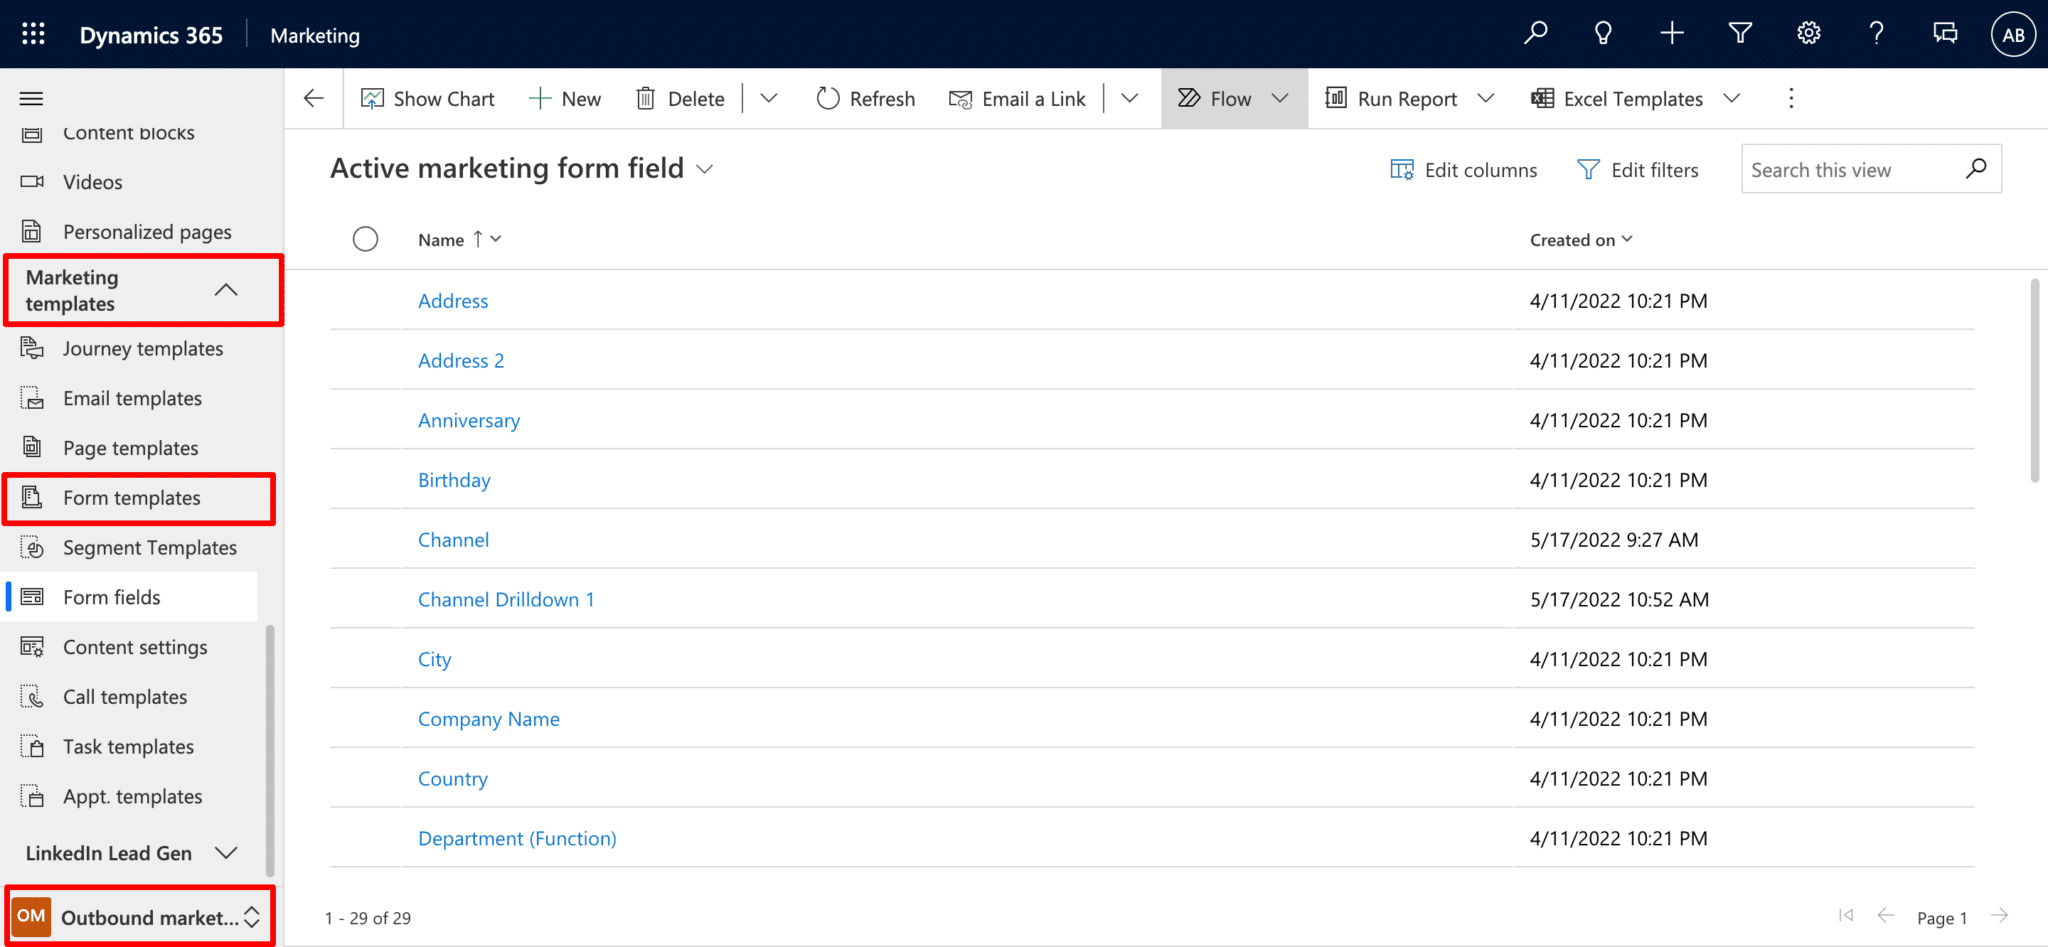The width and height of the screenshot is (2048, 947).
Task: Open the Active marketing form field view selector
Action: (x=705, y=169)
